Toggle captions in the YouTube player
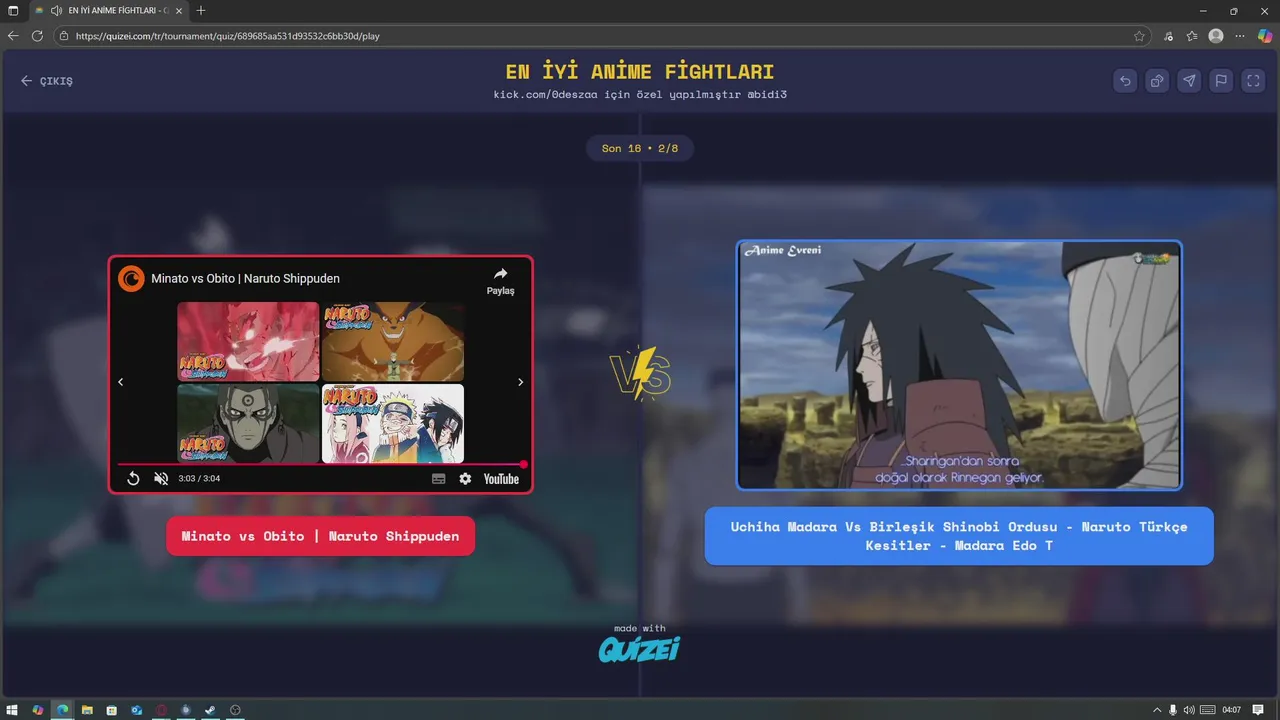This screenshot has height=720, width=1280. click(438, 479)
